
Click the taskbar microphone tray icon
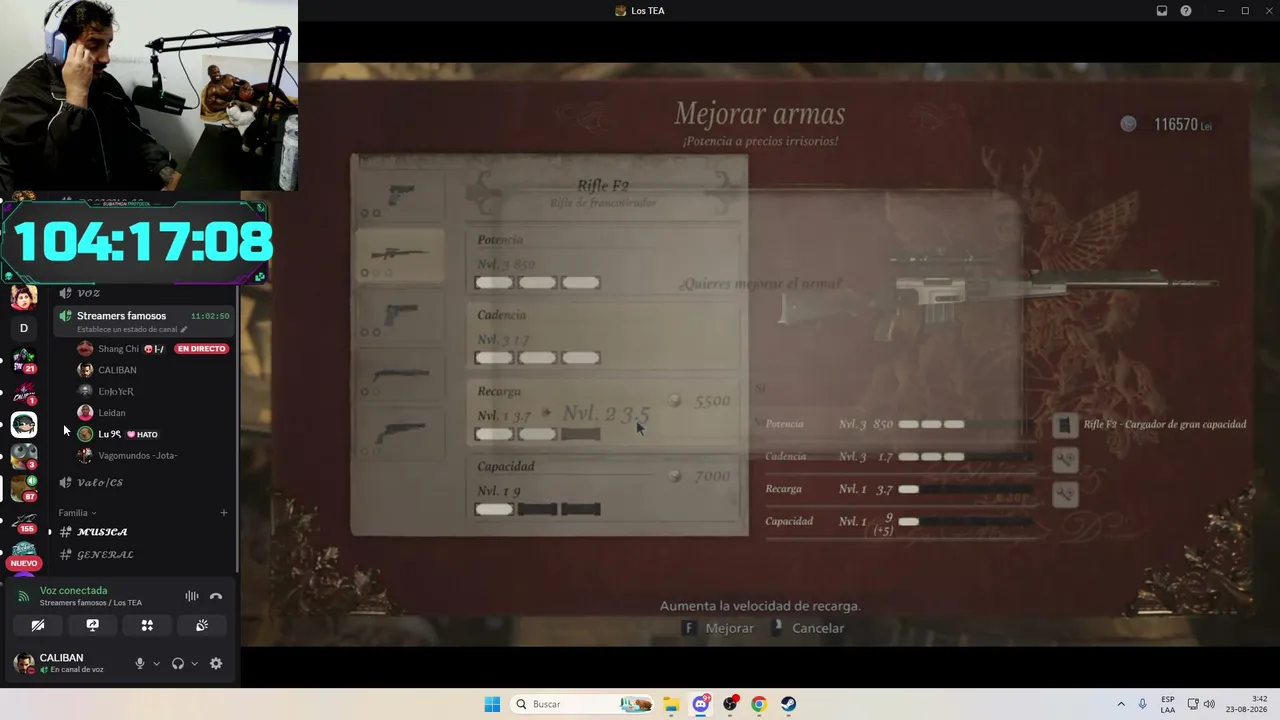1143,704
